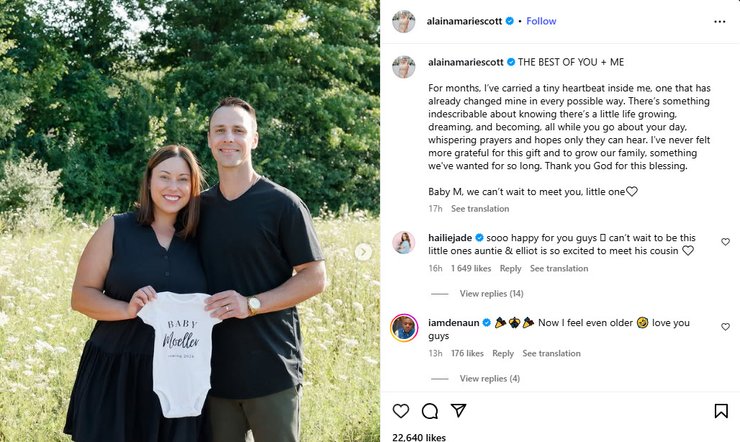
Task: Go to next photo with carousel arrow
Action: pyautogui.click(x=363, y=252)
